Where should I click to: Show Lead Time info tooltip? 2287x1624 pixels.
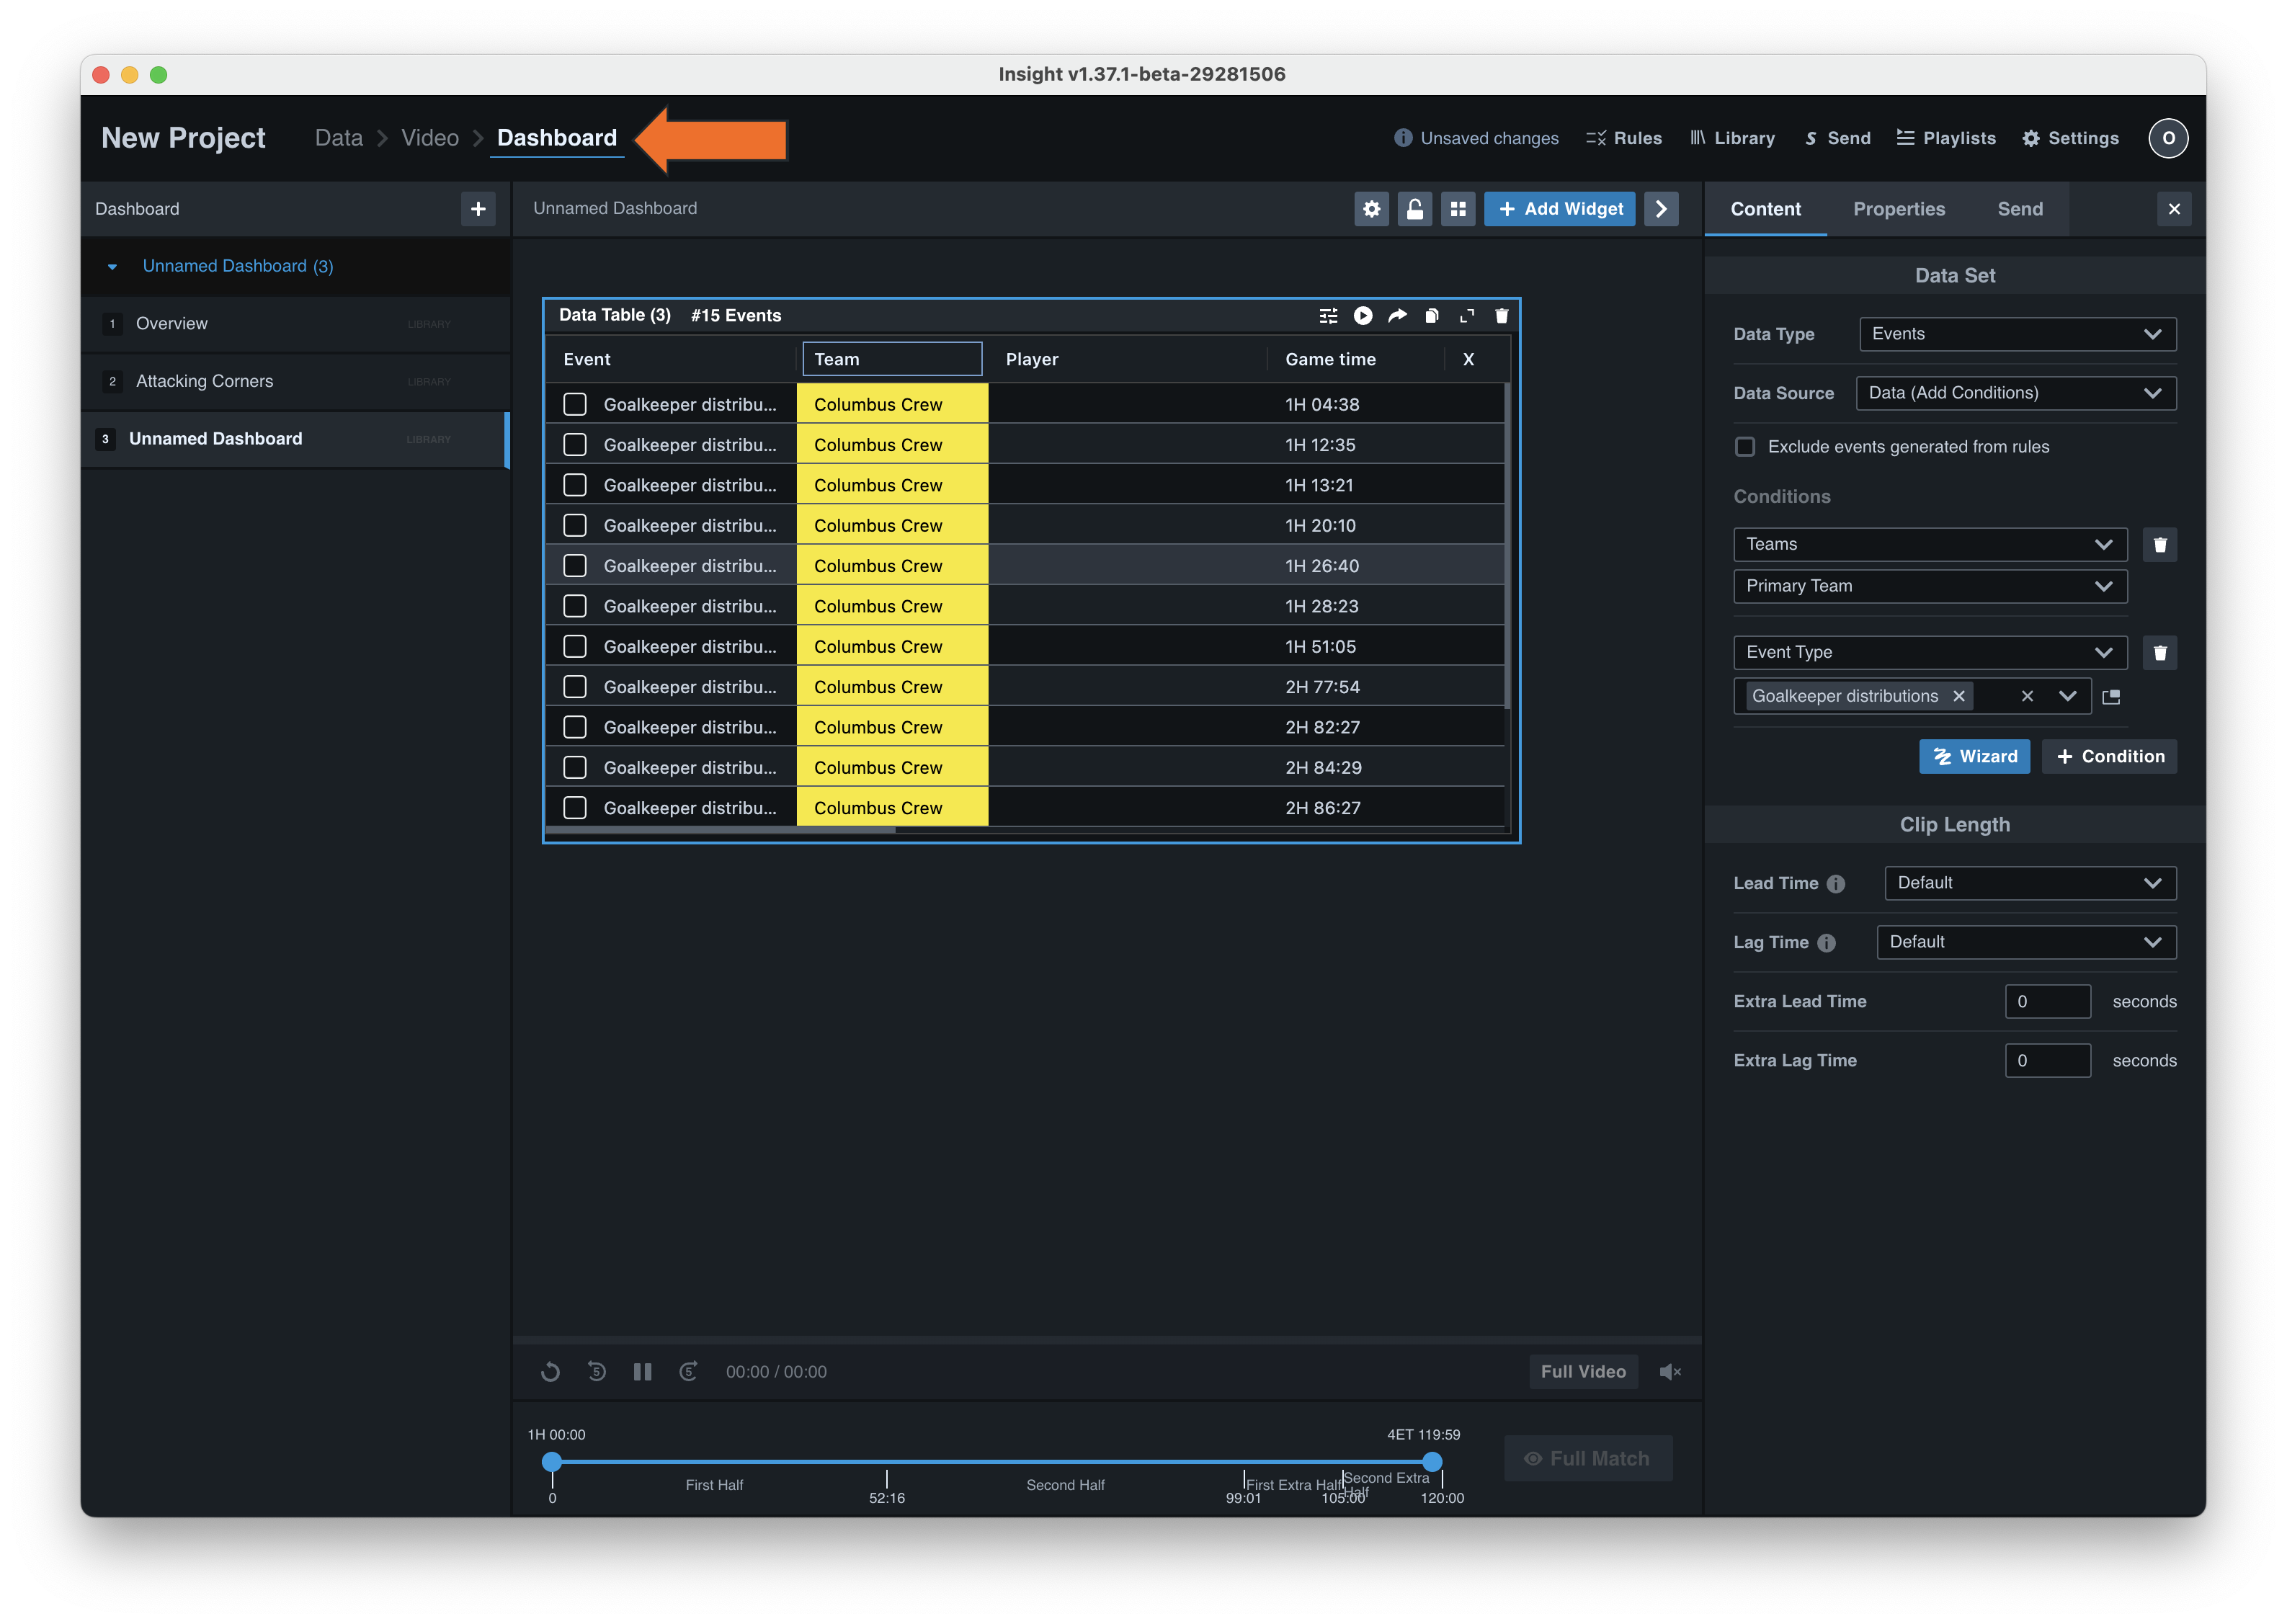point(1836,884)
